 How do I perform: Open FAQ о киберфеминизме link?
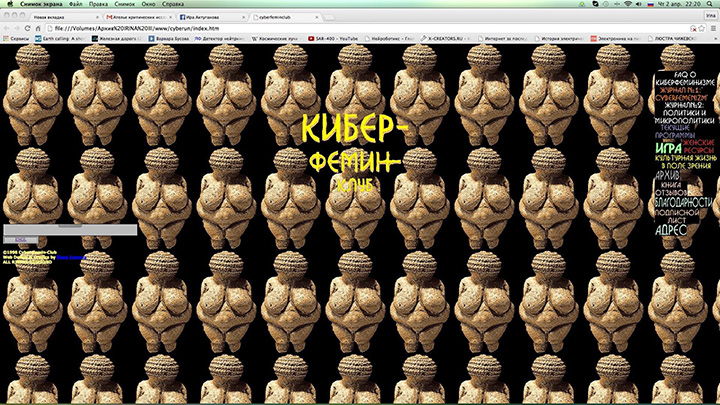[685, 79]
